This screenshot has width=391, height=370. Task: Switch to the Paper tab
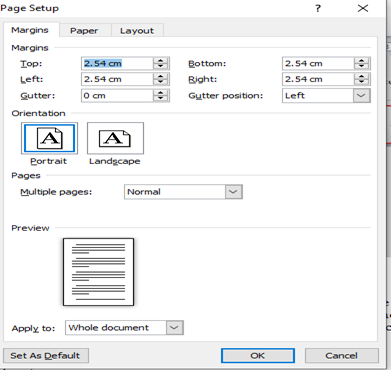coord(84,31)
